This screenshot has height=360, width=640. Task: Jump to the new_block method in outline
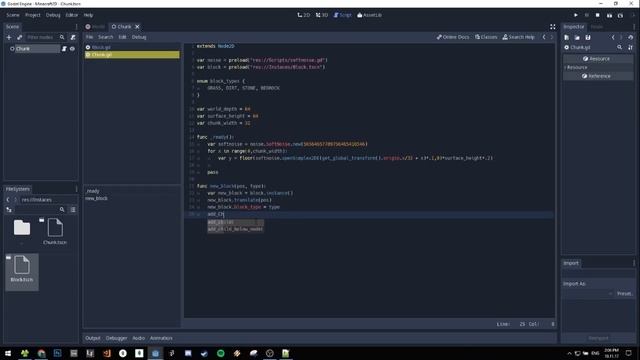(96, 198)
